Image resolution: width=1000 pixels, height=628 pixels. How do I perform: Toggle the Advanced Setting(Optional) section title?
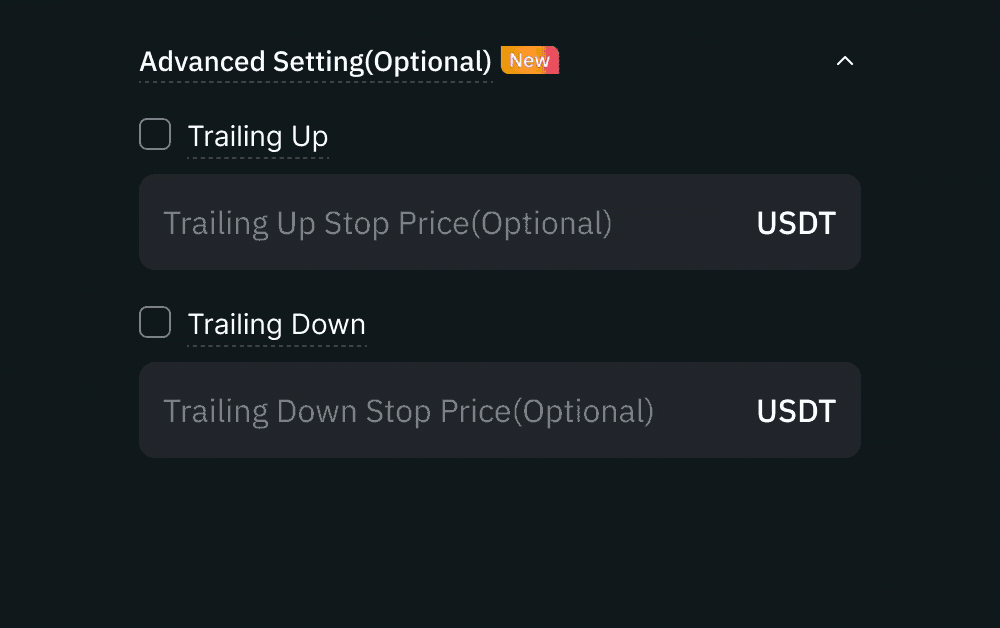coord(315,62)
